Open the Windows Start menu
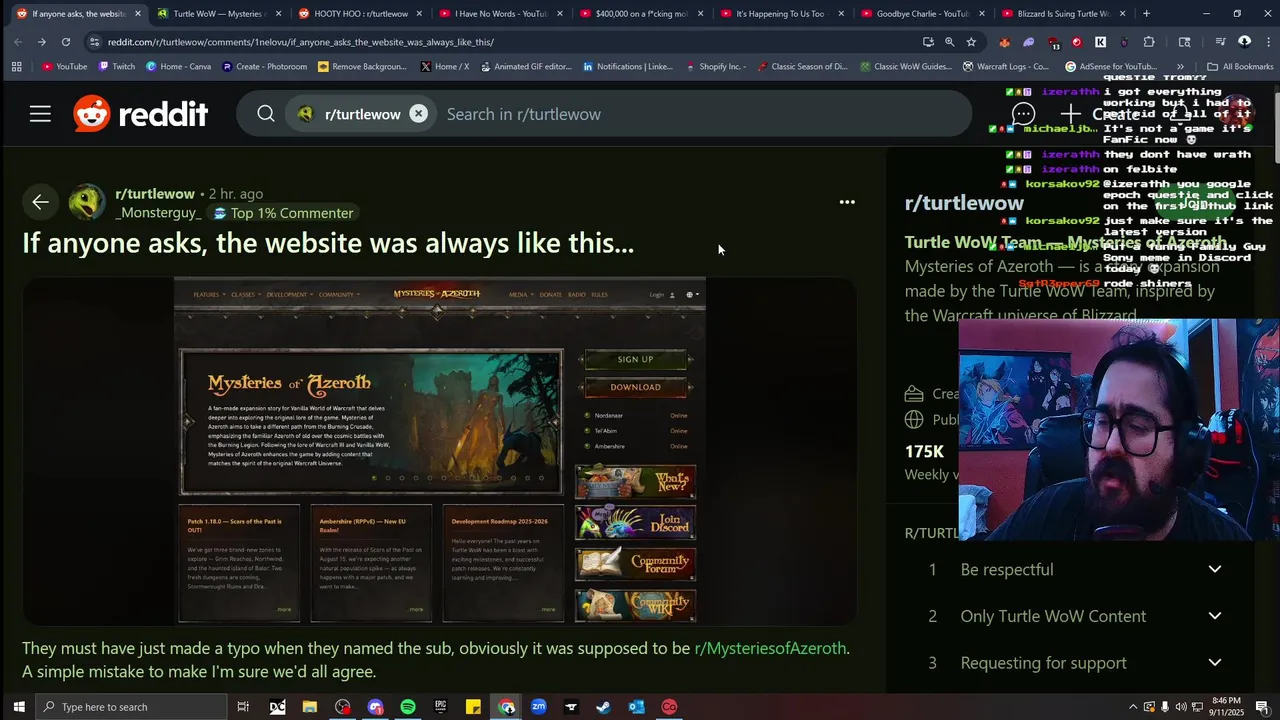The width and height of the screenshot is (1280, 720). click(18, 707)
